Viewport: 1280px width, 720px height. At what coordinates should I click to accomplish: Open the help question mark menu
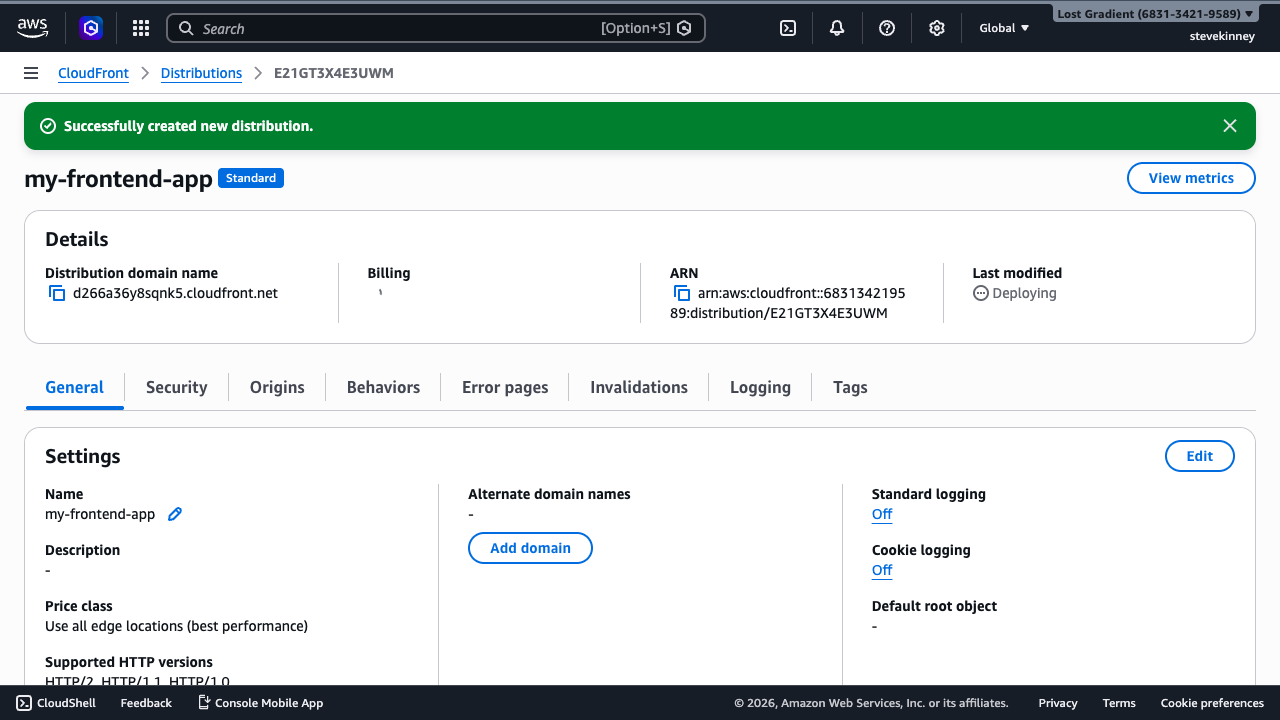(887, 28)
